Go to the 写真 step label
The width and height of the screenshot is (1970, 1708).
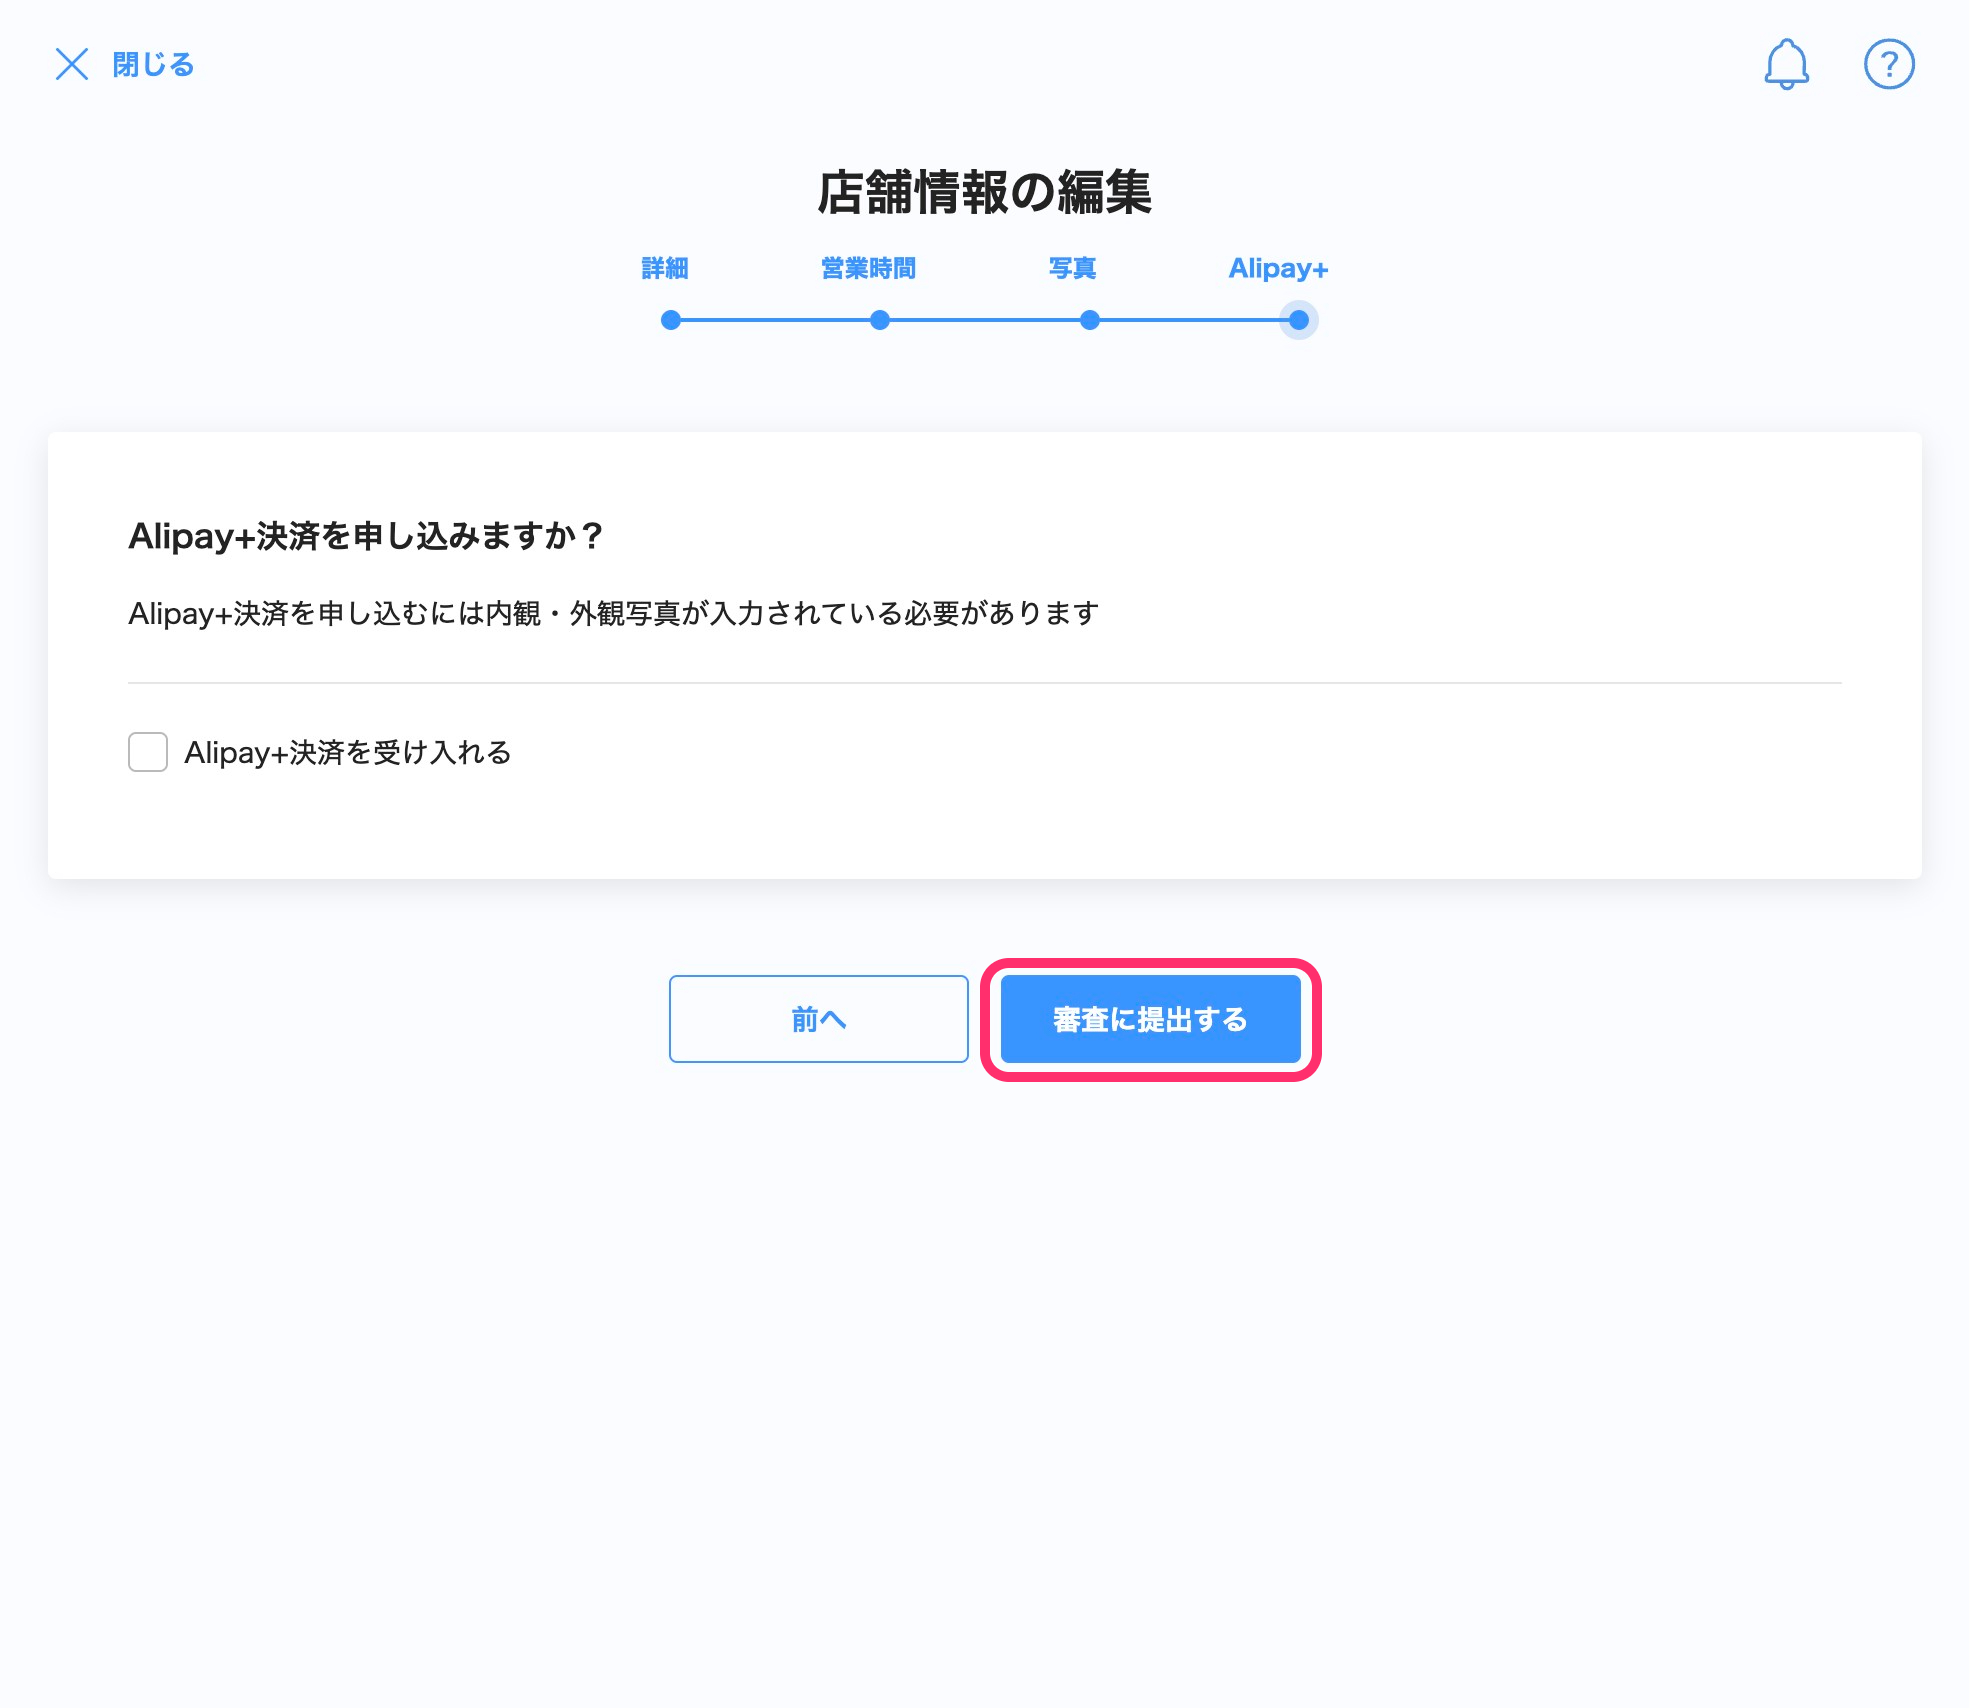(x=1073, y=268)
